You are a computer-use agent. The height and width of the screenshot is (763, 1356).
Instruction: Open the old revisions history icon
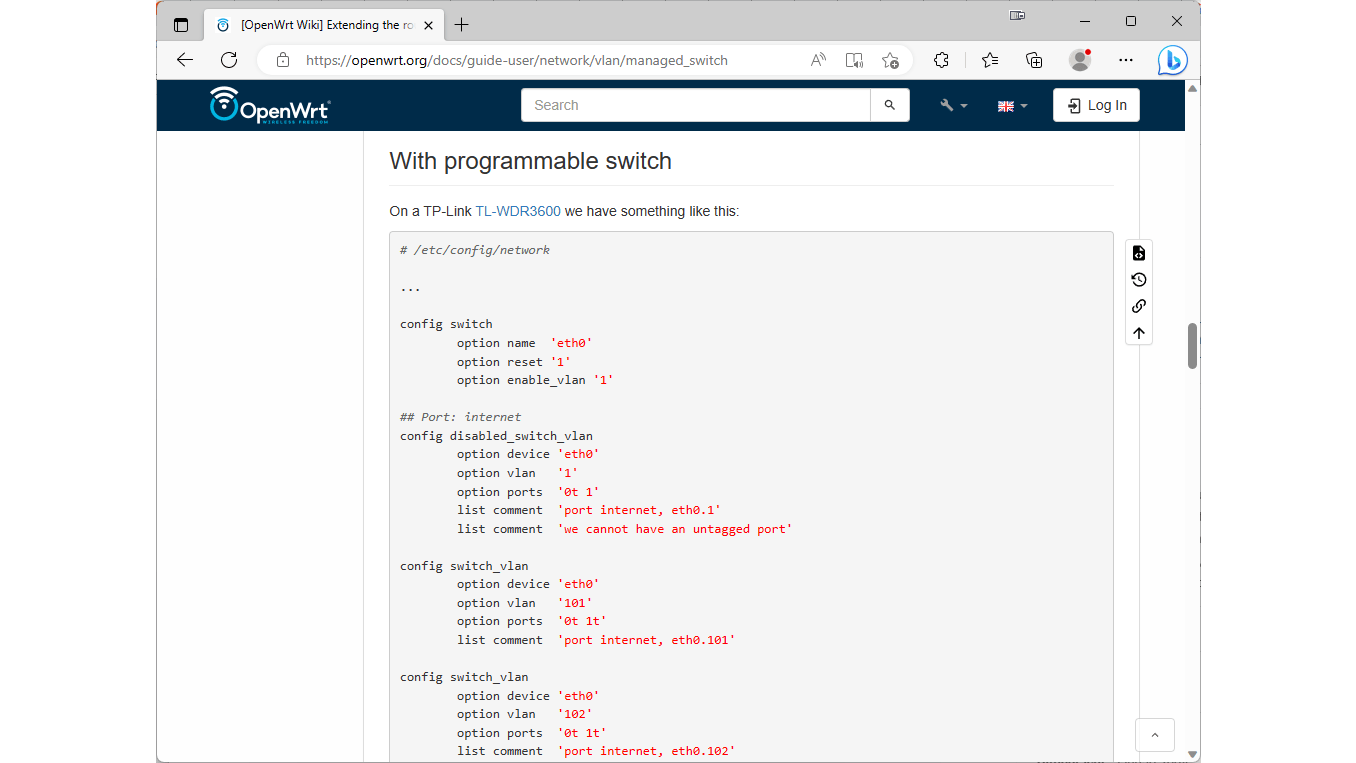(x=1139, y=280)
